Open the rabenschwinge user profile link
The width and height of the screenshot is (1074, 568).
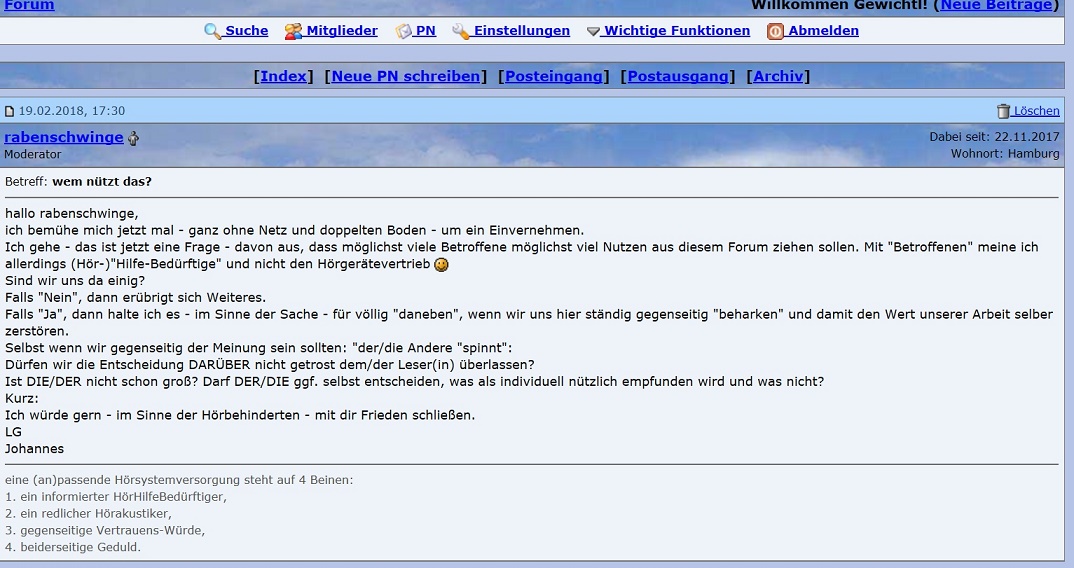coord(64,138)
